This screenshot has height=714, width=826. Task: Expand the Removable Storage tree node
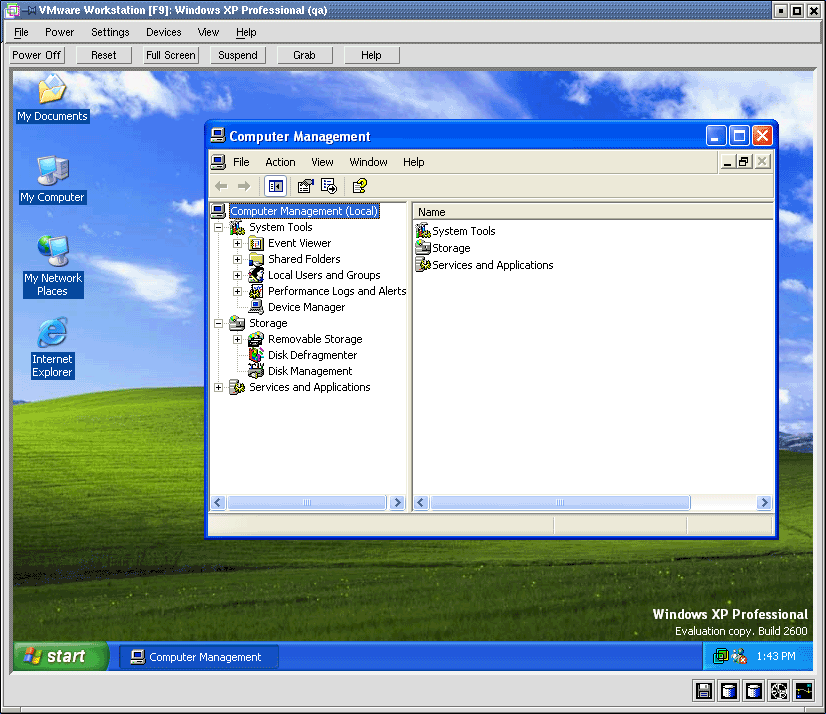pos(238,339)
